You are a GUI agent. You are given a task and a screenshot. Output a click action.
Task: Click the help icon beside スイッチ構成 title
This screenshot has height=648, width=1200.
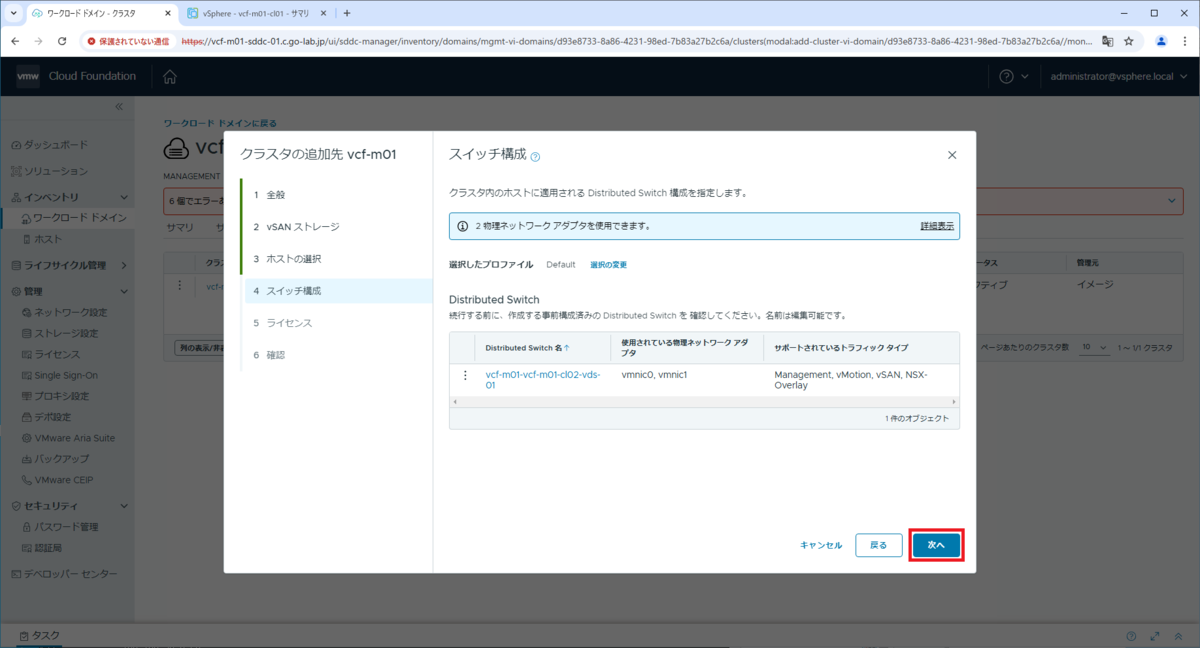point(535,157)
